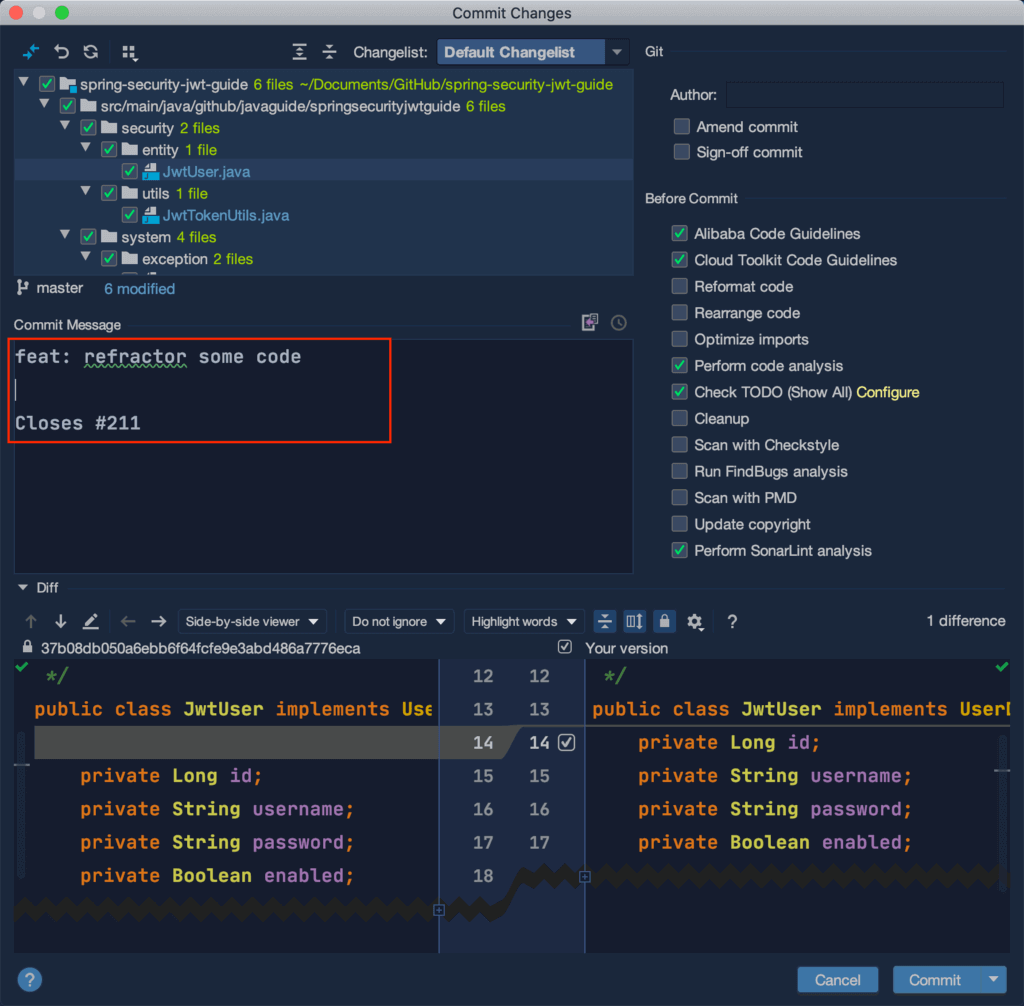Open the diff settings gear icon
Image resolution: width=1024 pixels, height=1006 pixels.
[x=695, y=621]
